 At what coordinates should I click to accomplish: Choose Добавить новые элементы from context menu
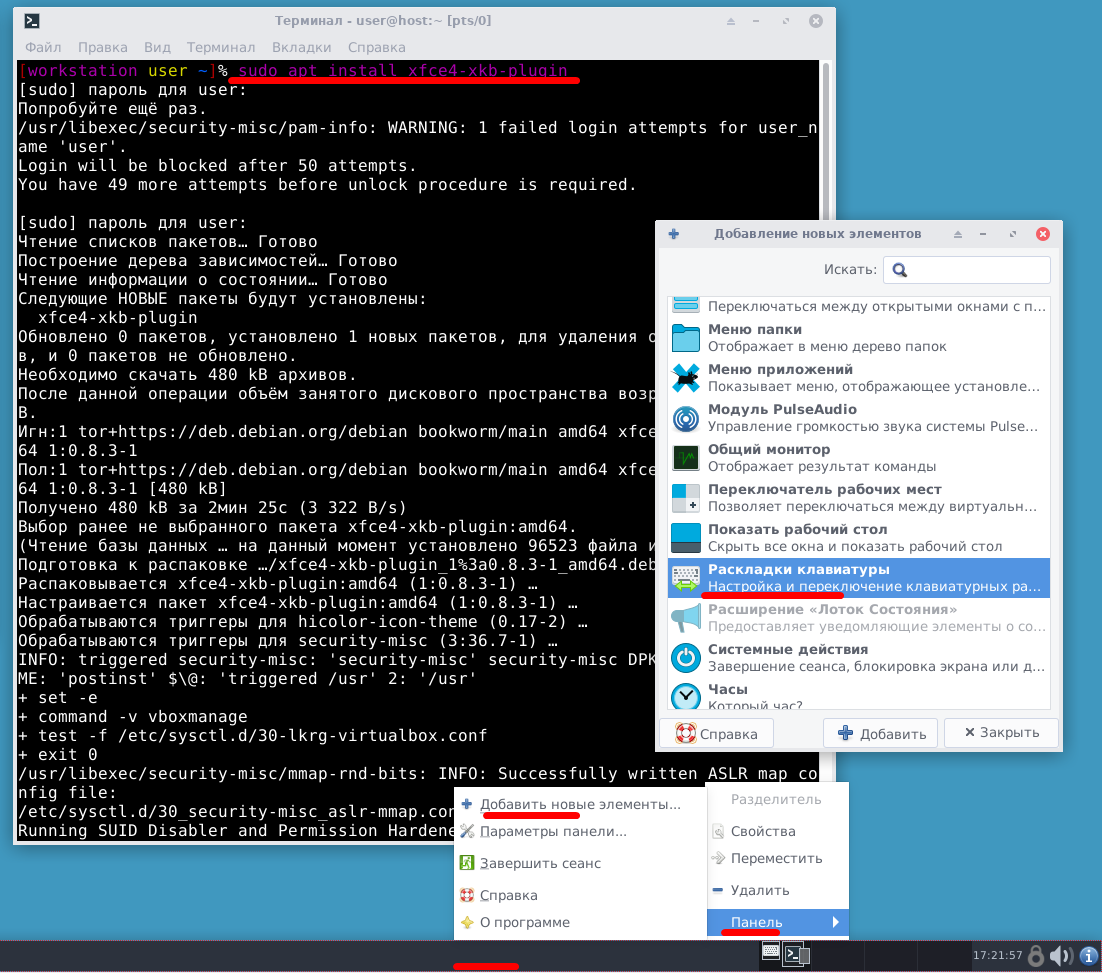pos(580,804)
